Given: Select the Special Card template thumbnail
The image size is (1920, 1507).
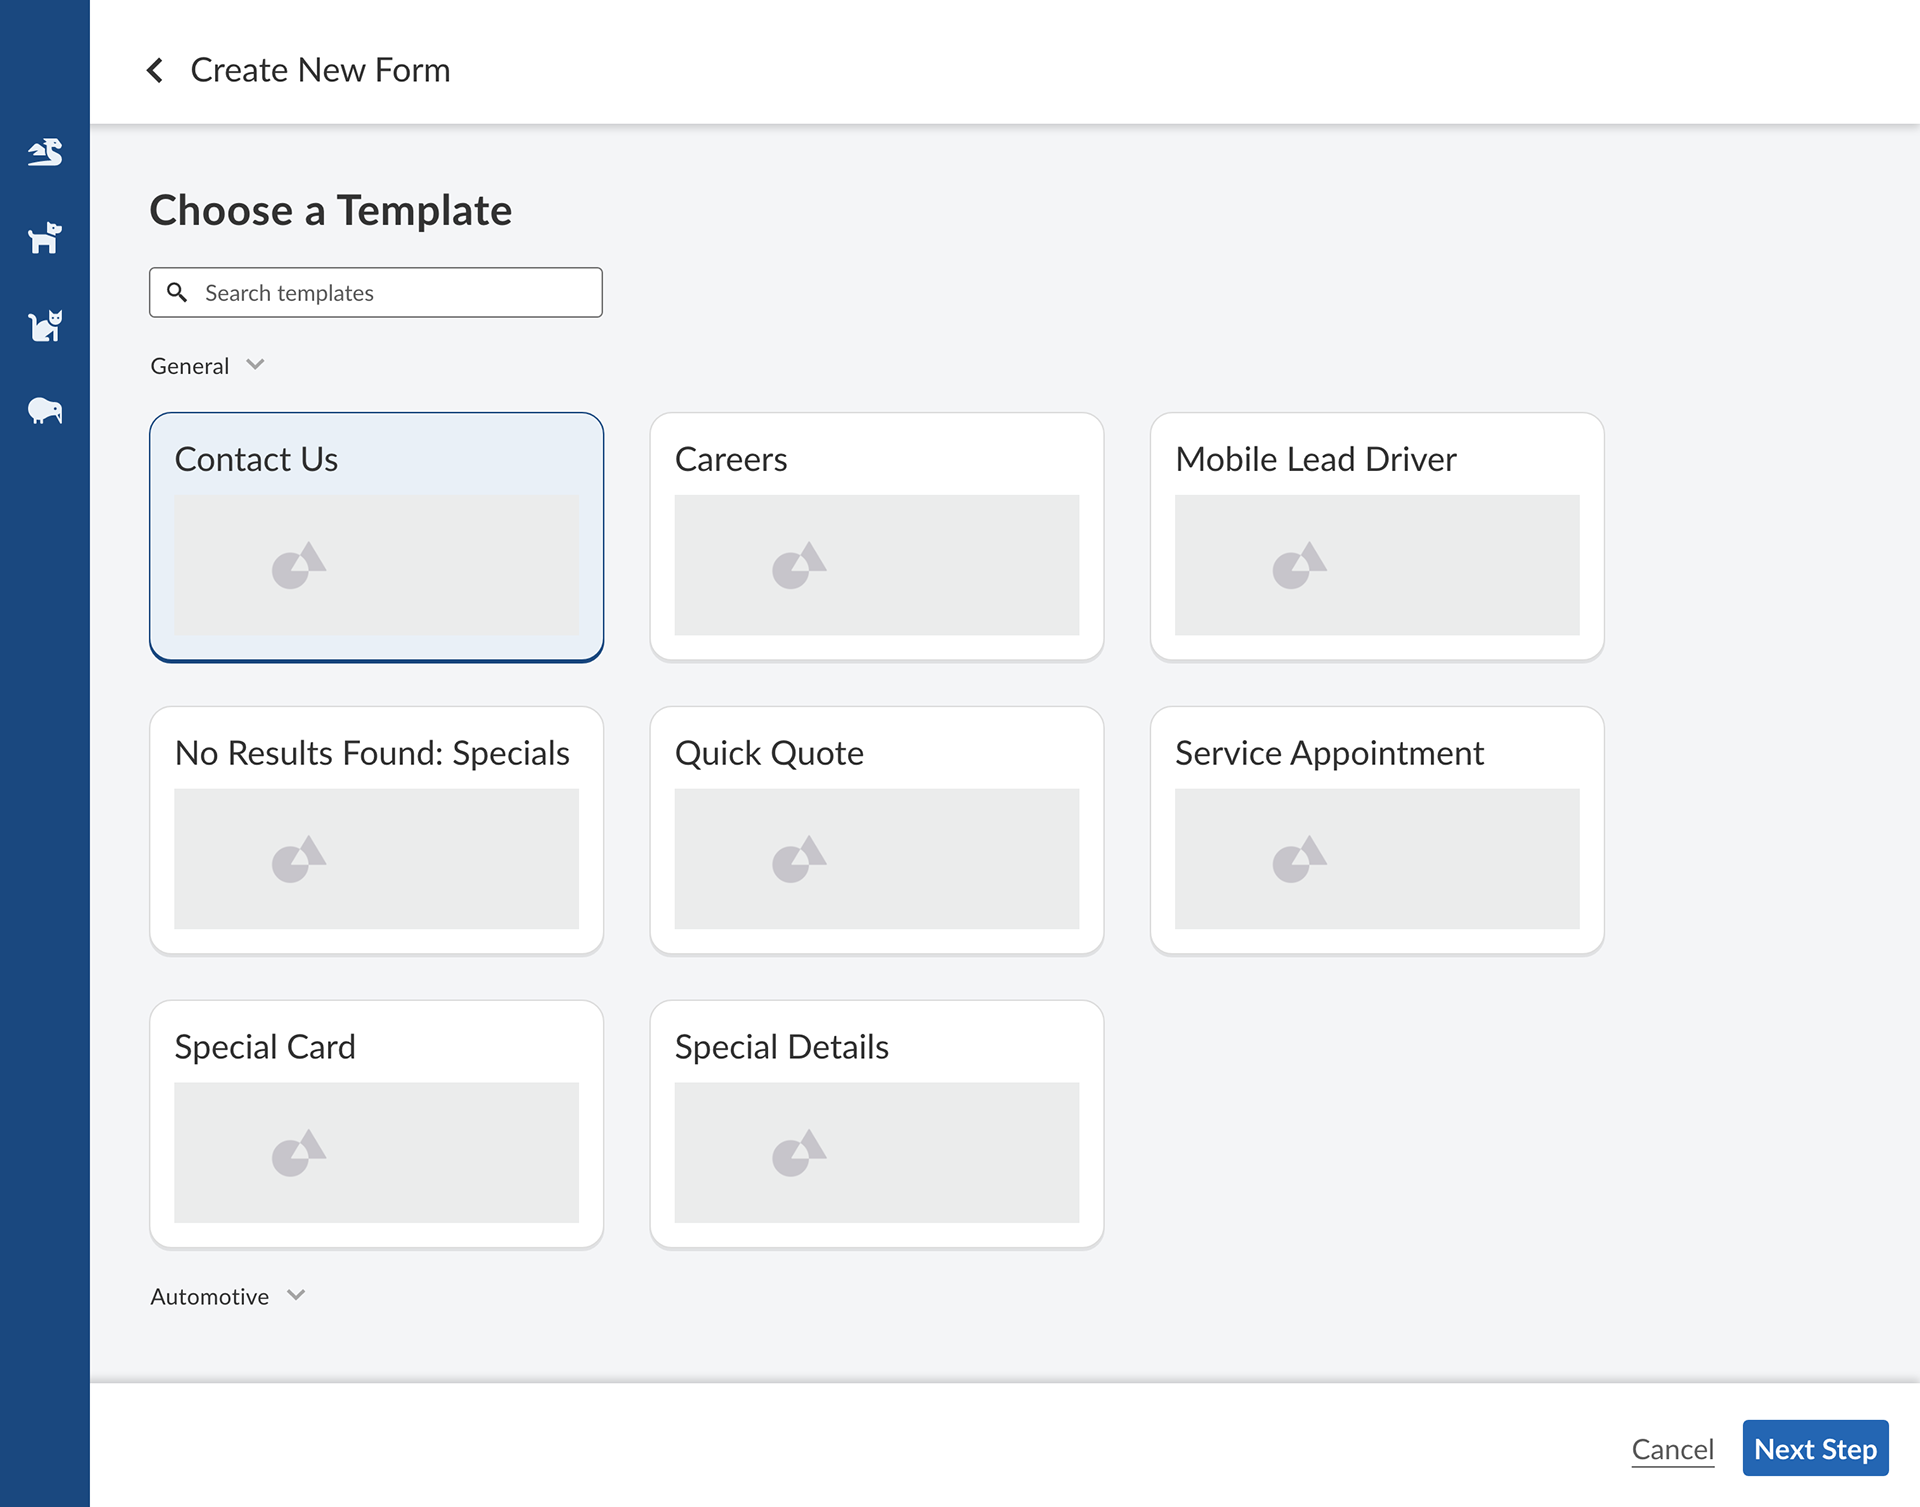Looking at the screenshot, I should click(x=377, y=1153).
